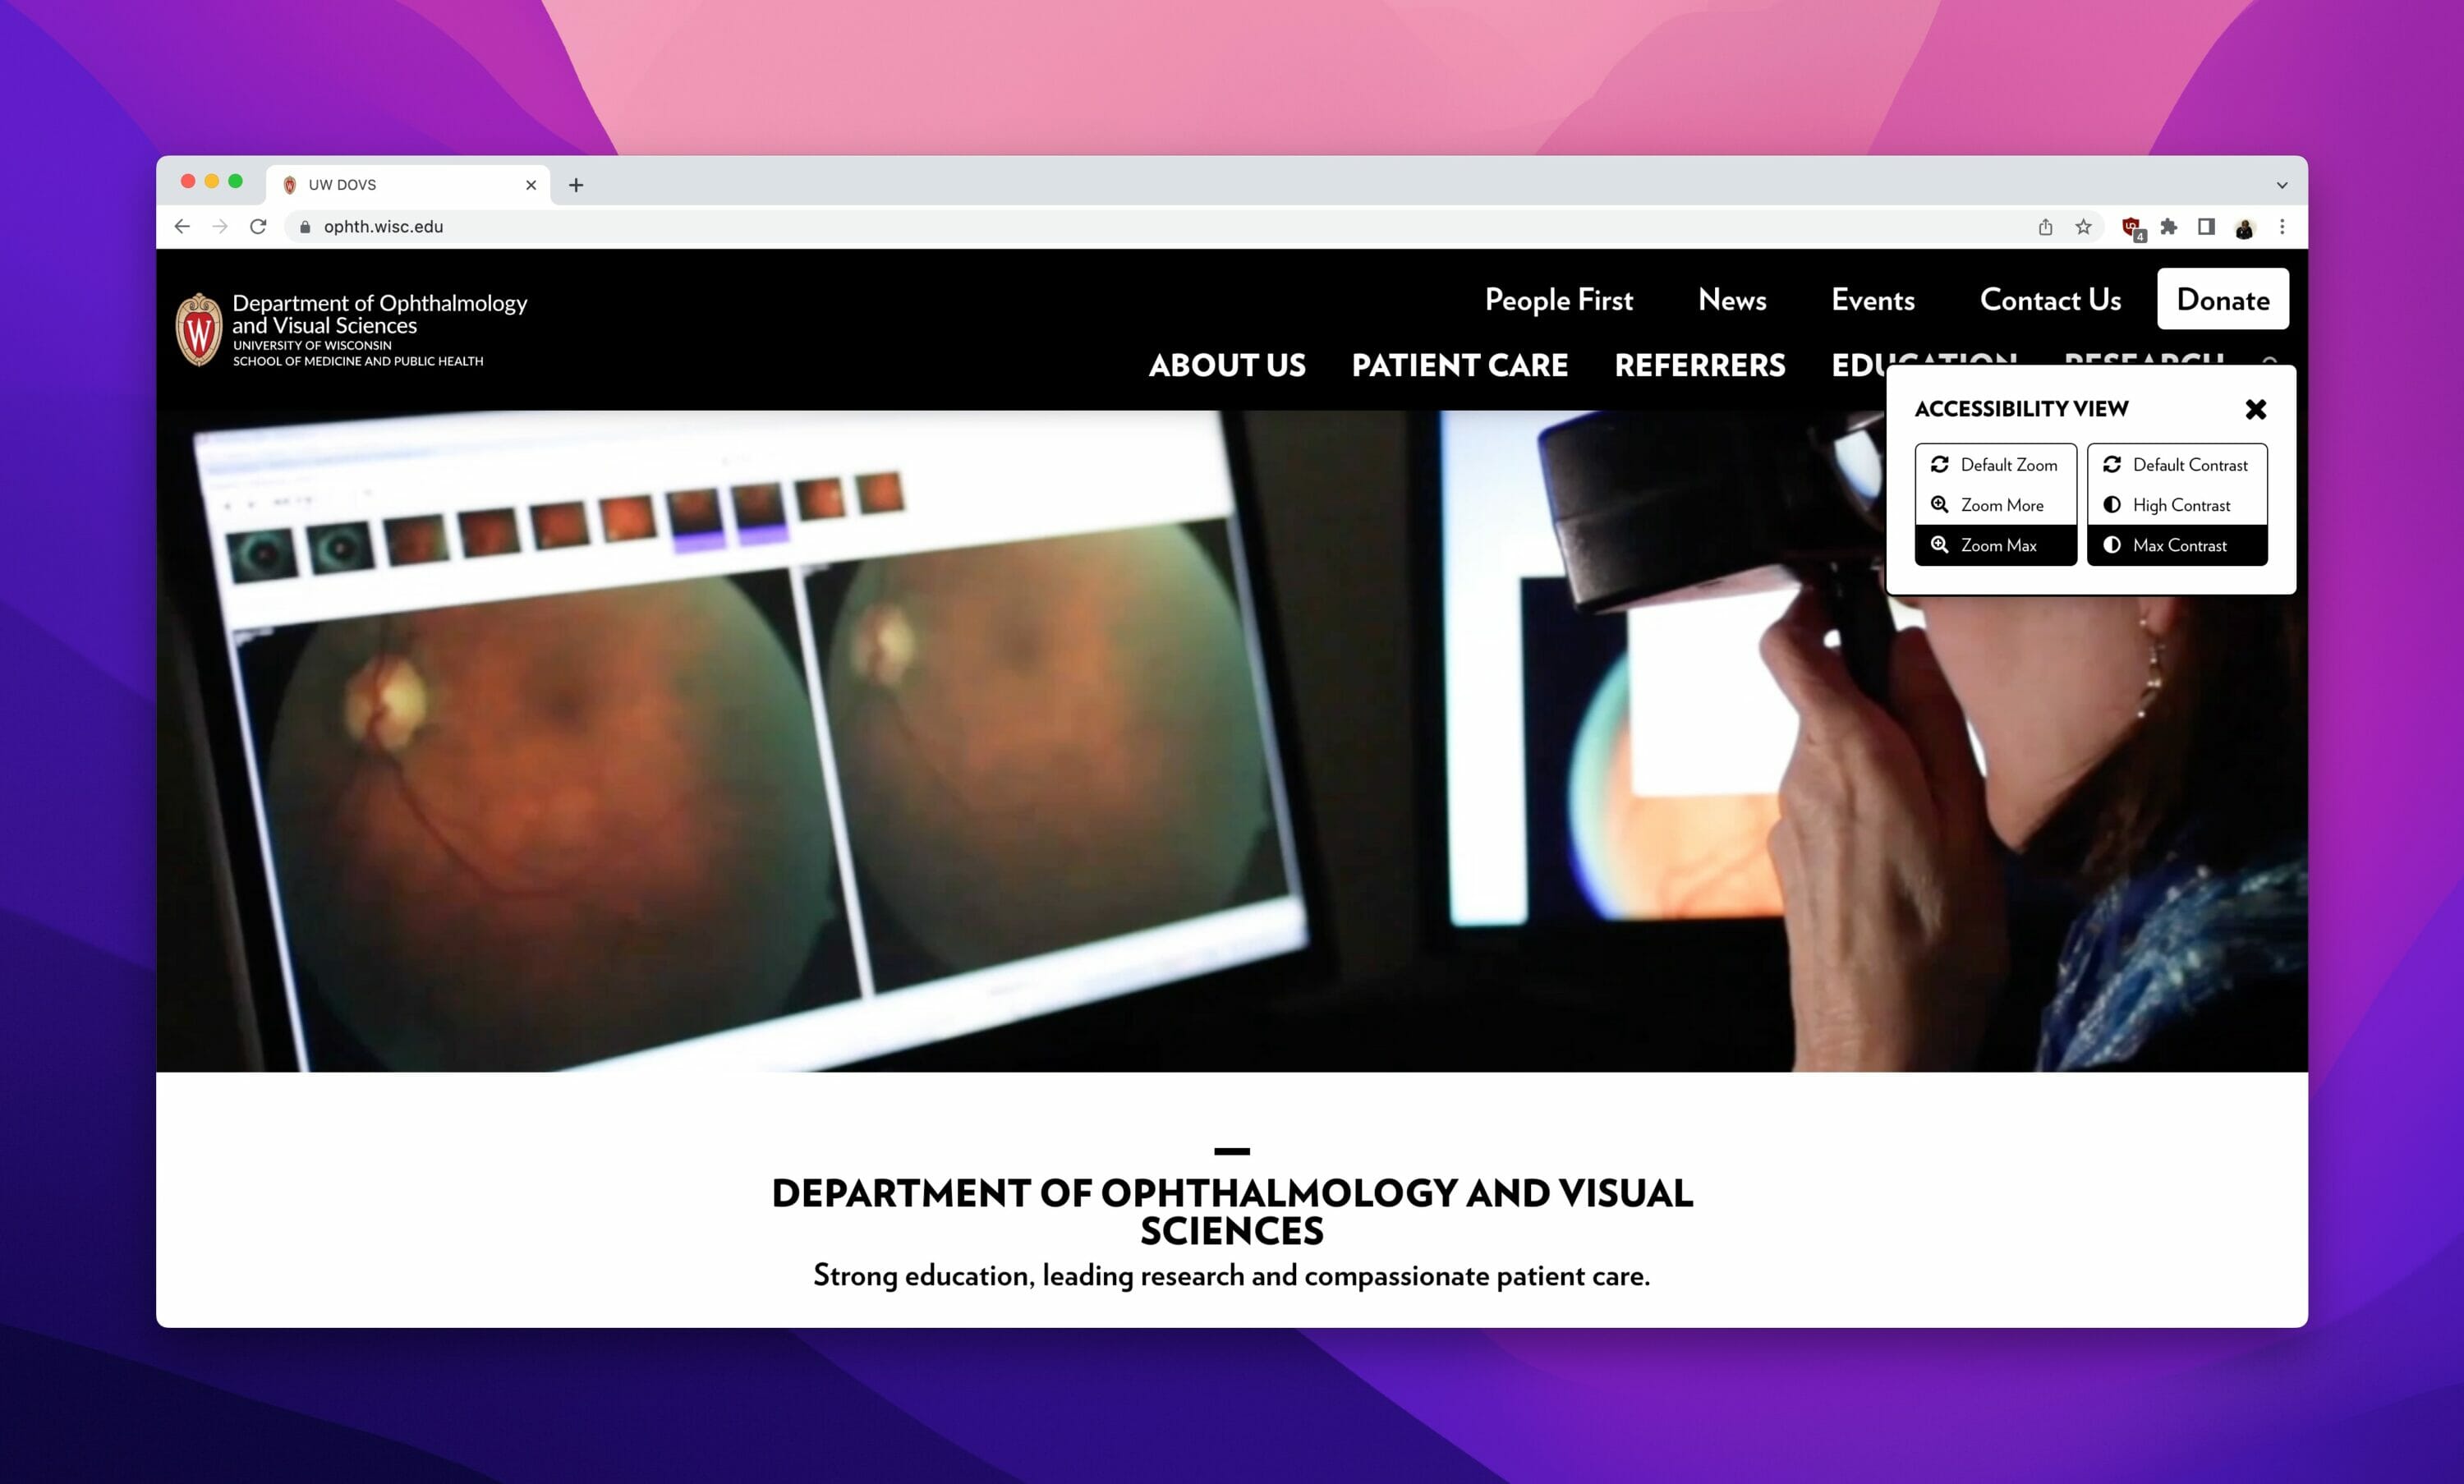The width and height of the screenshot is (2464, 1484).
Task: Click the 'DEPARTMENT OF OPHTHALMOLOGY AND VISUAL SCIENCES' heading
Action: coord(1232,1212)
